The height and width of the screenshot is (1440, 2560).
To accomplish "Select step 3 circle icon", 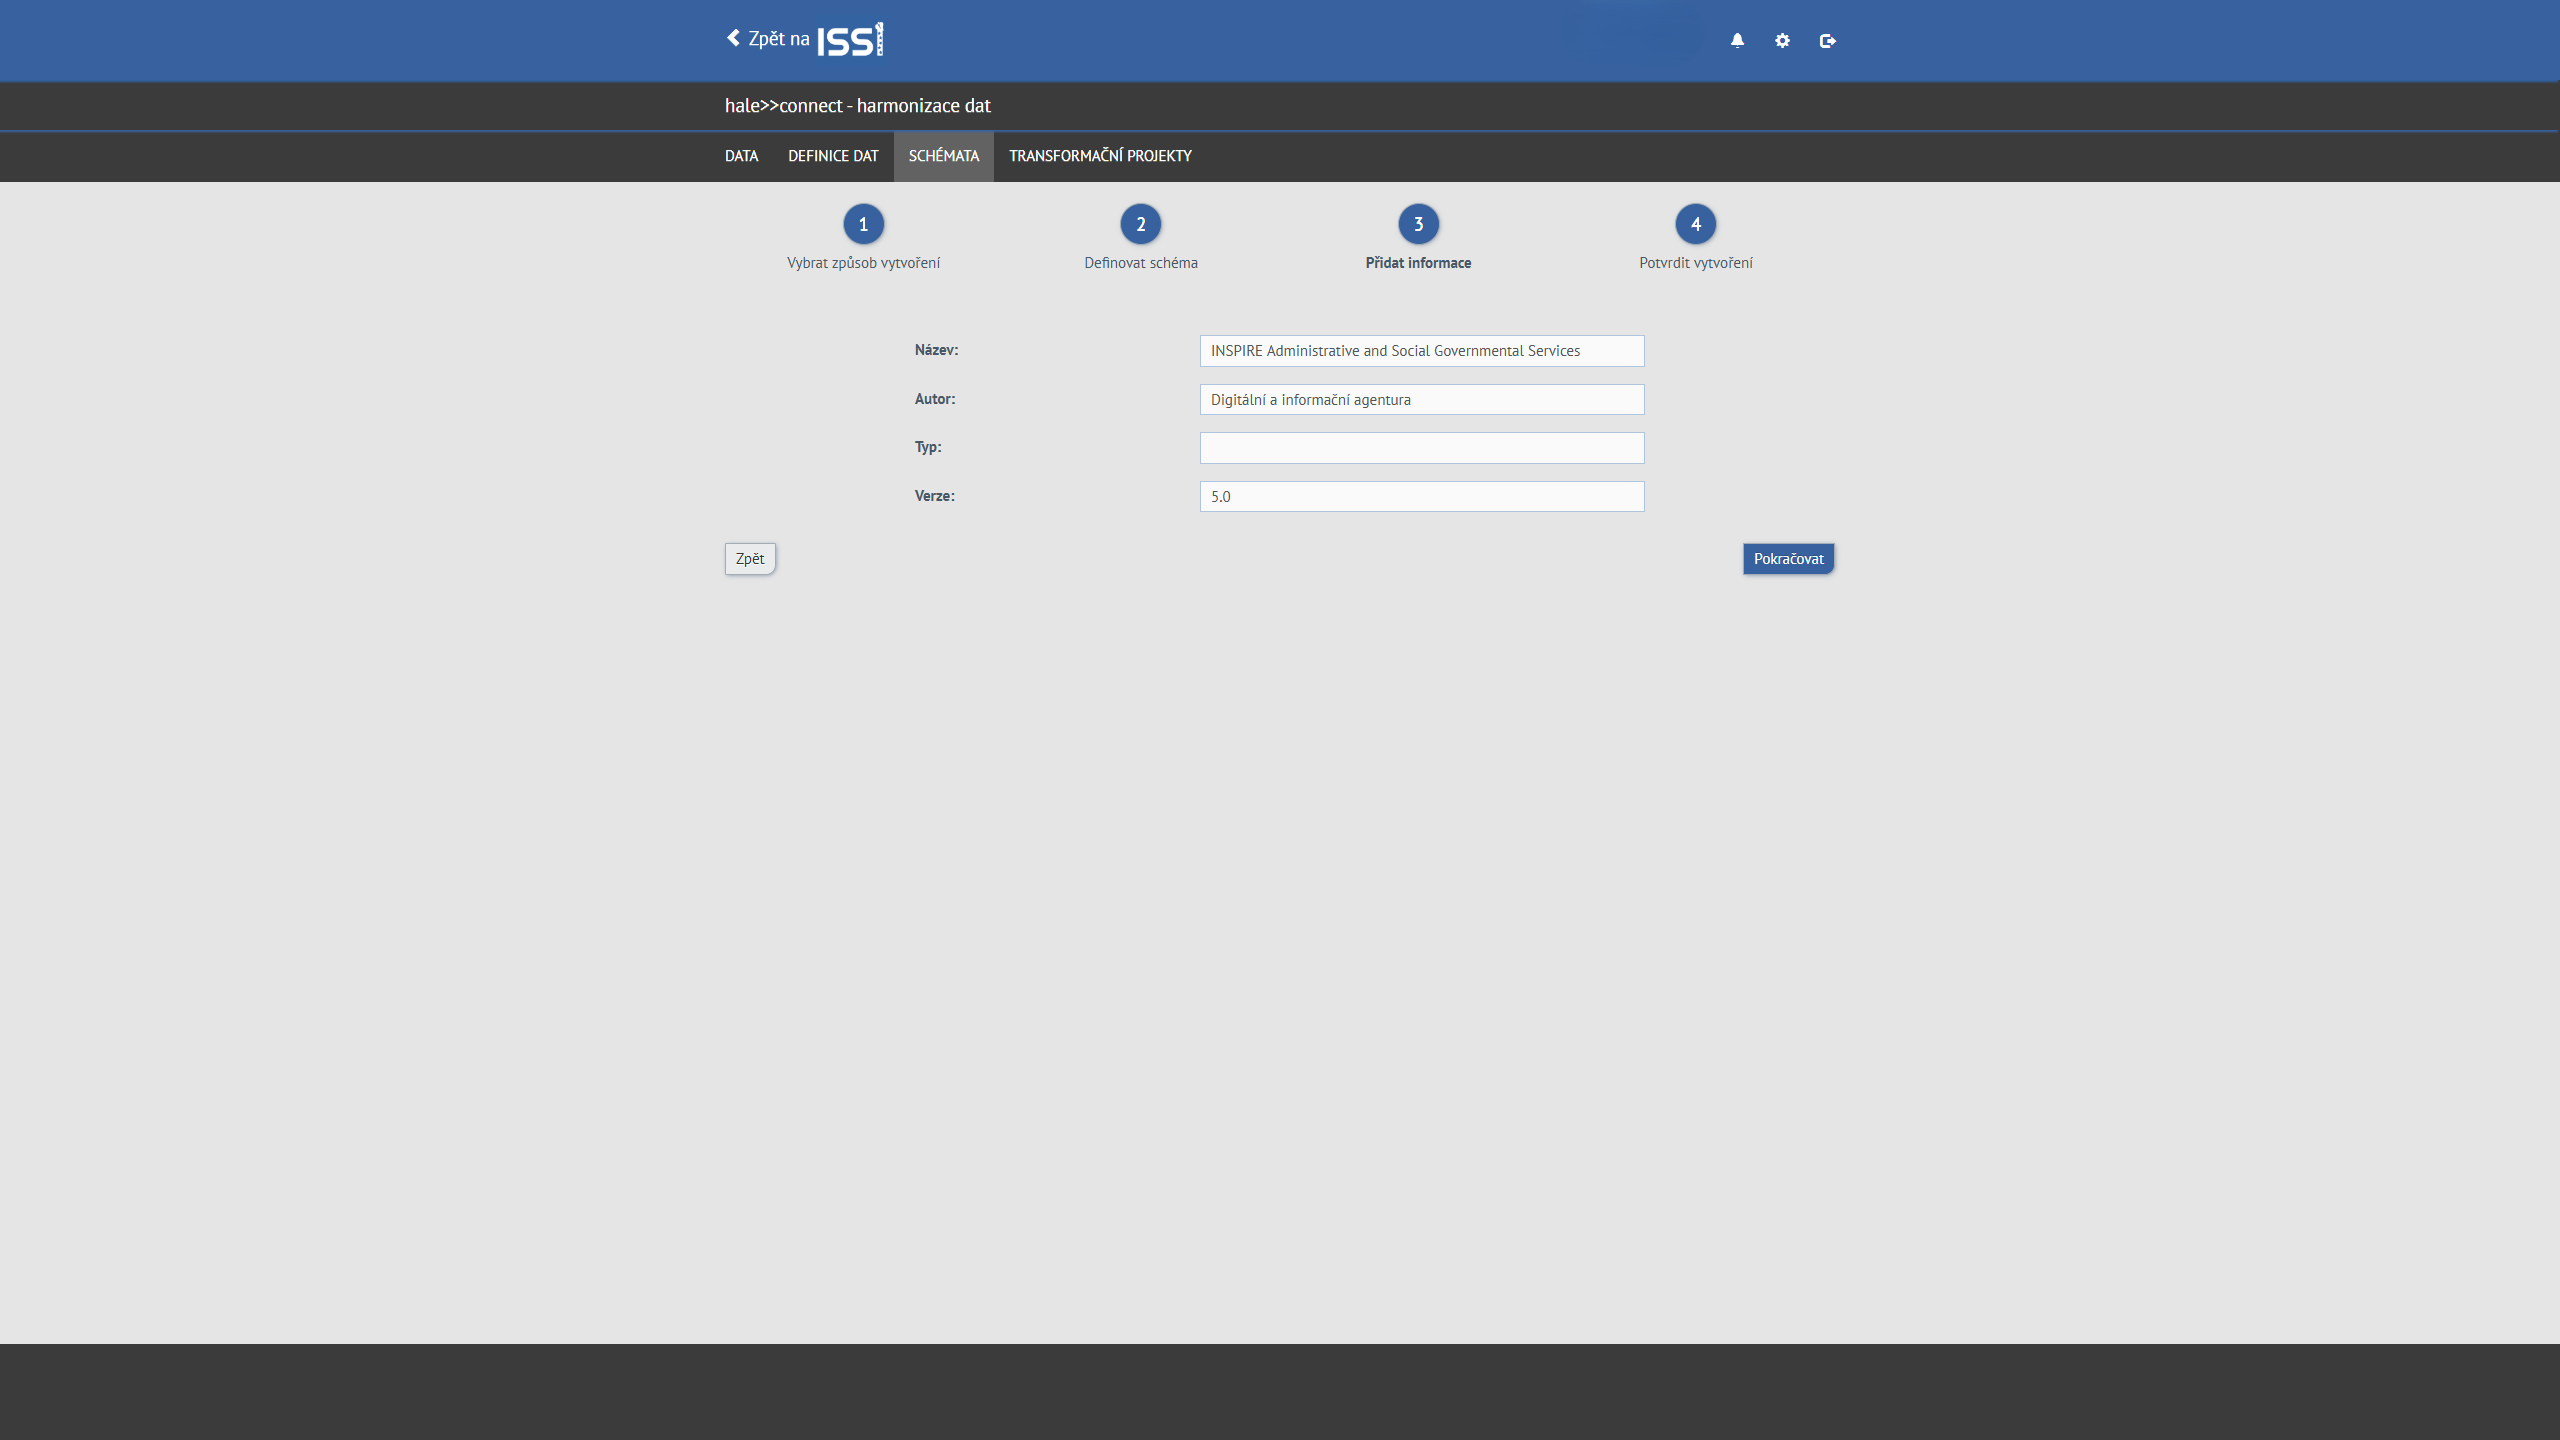I will (x=1418, y=224).
